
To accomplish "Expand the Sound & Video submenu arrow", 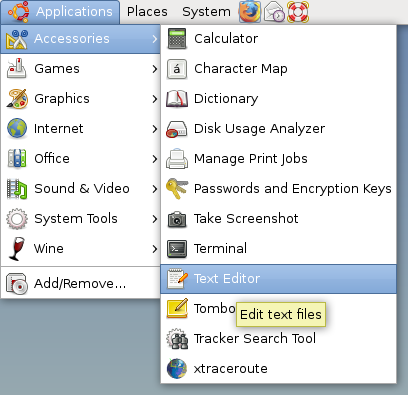I will coord(154,189).
